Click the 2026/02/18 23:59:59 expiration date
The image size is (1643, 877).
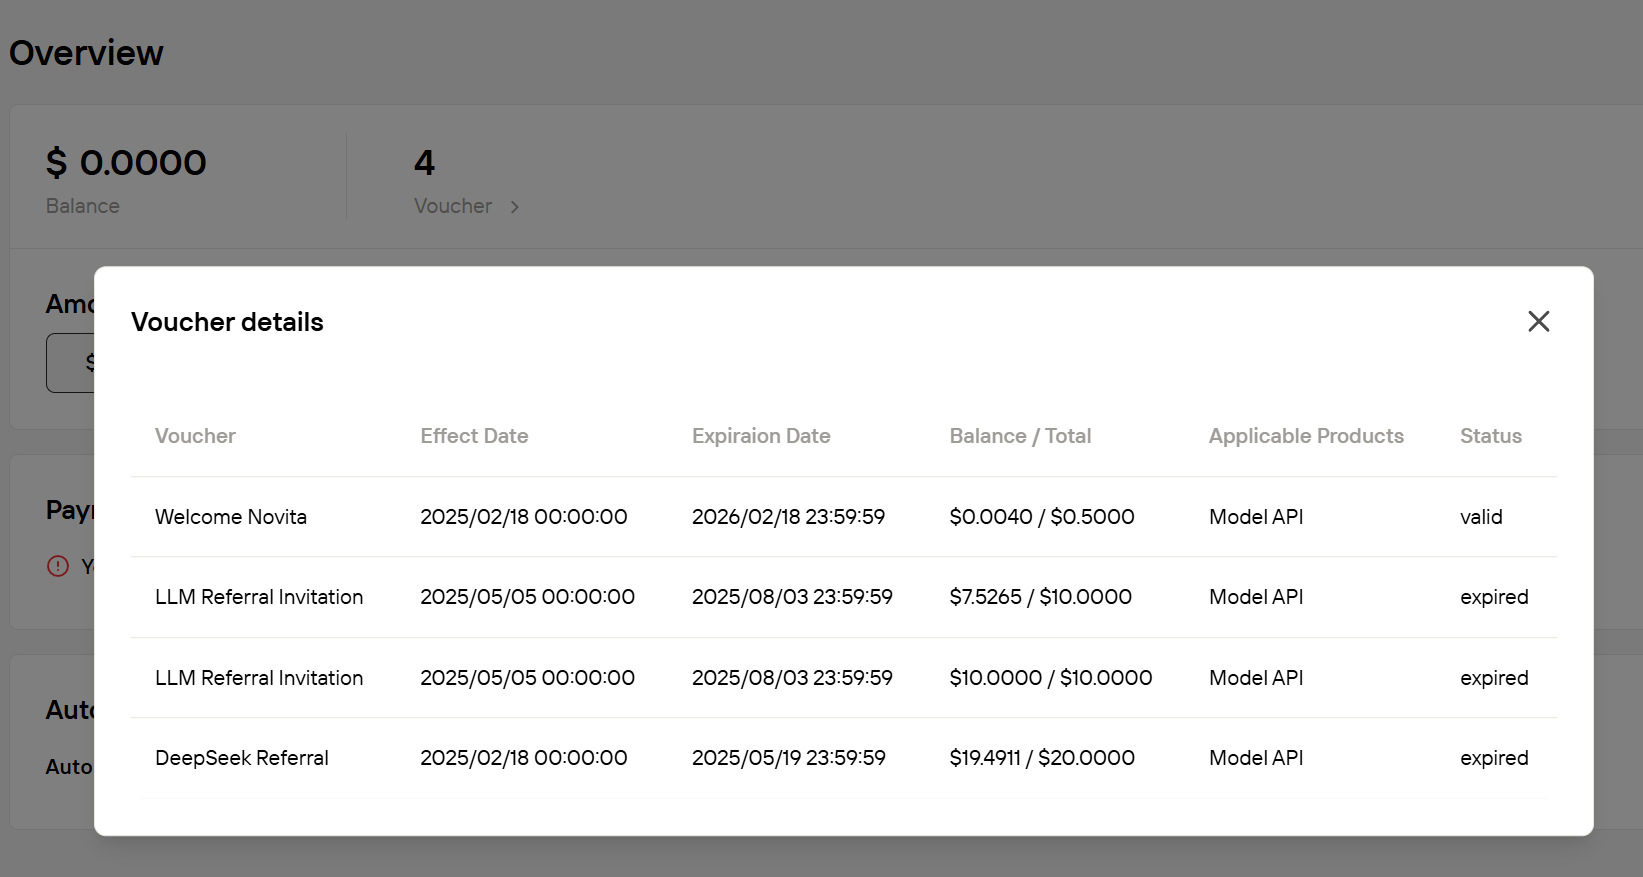tap(788, 517)
